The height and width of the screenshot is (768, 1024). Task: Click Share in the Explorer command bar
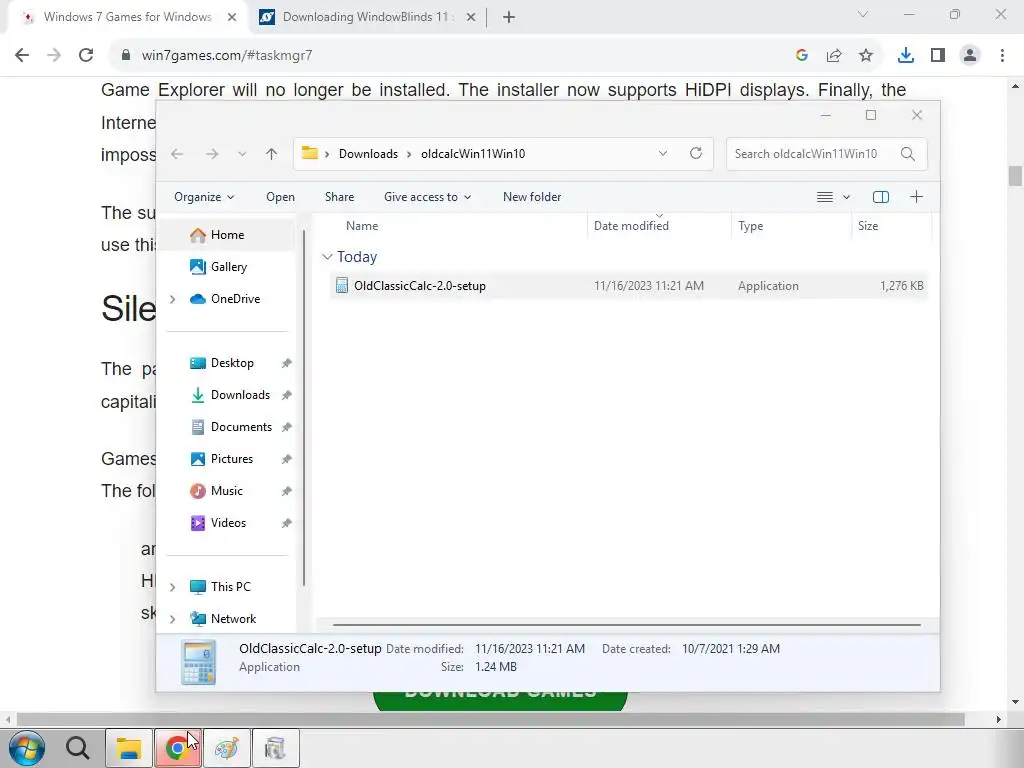pyautogui.click(x=340, y=197)
